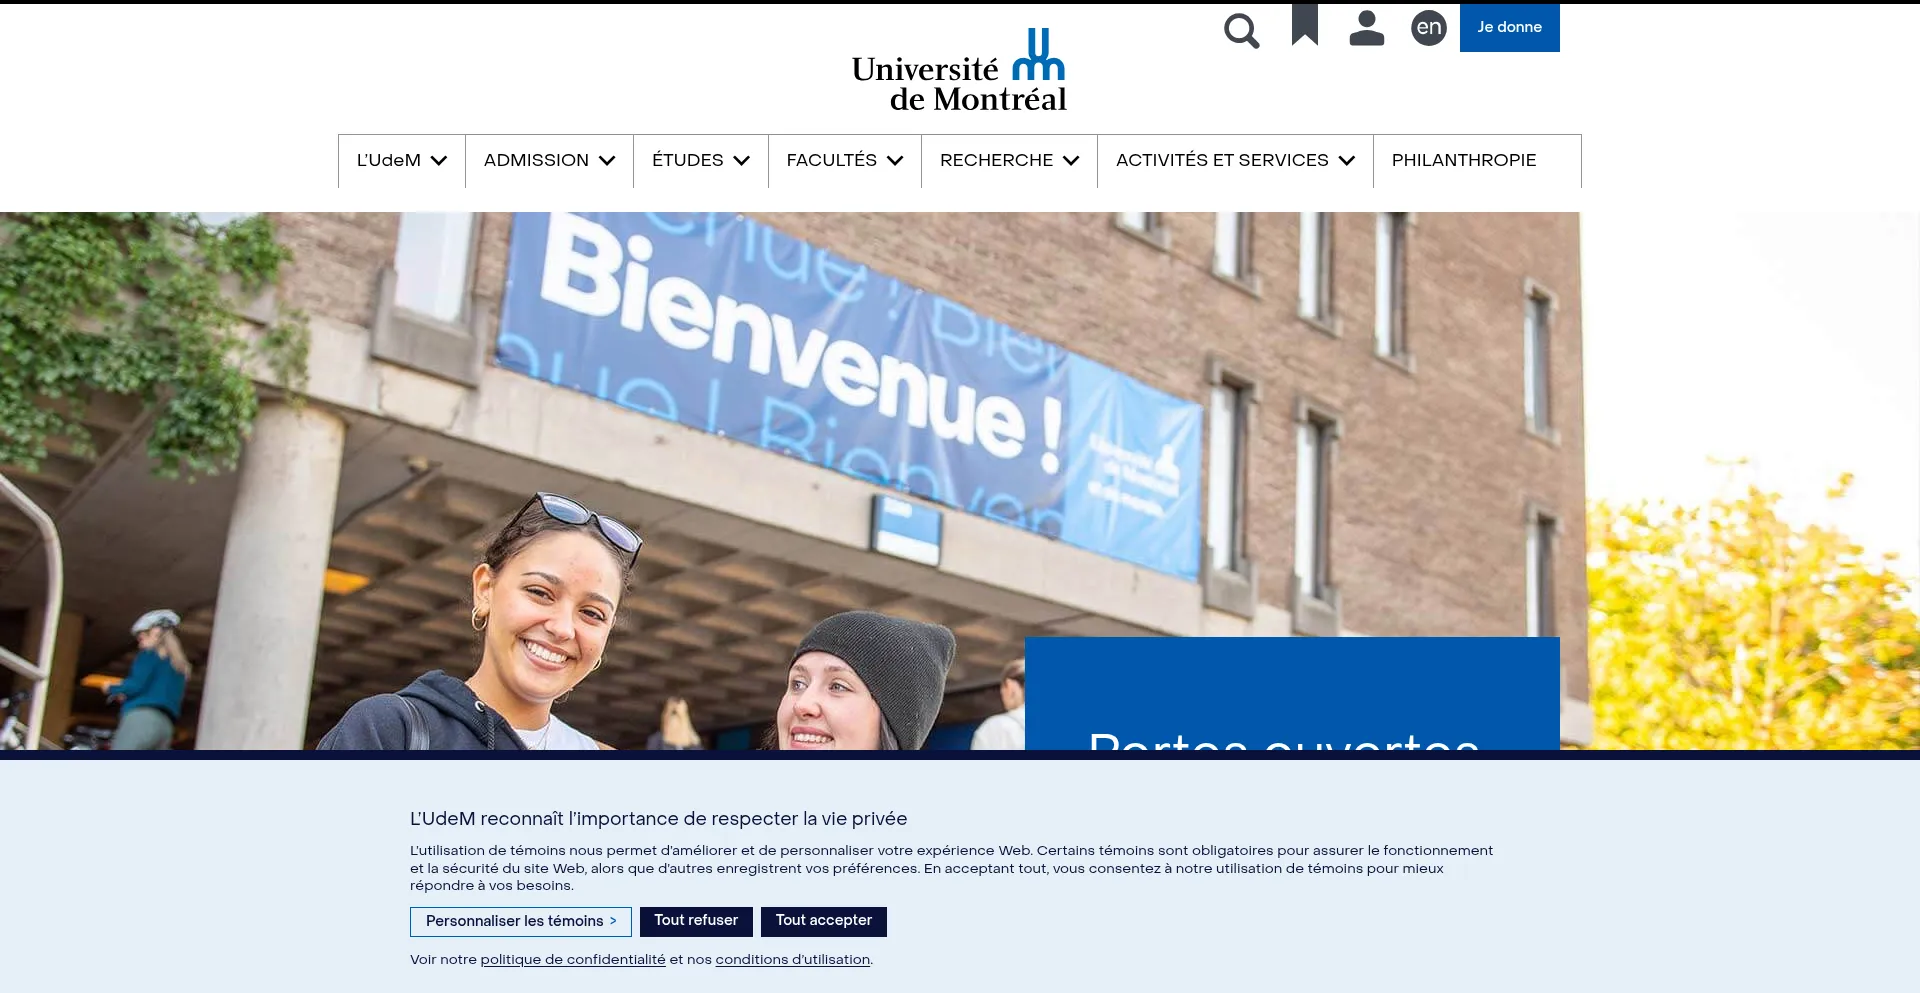Accept all cookies with 'Tout accepter'
The width and height of the screenshot is (1920, 993).
[x=824, y=922]
